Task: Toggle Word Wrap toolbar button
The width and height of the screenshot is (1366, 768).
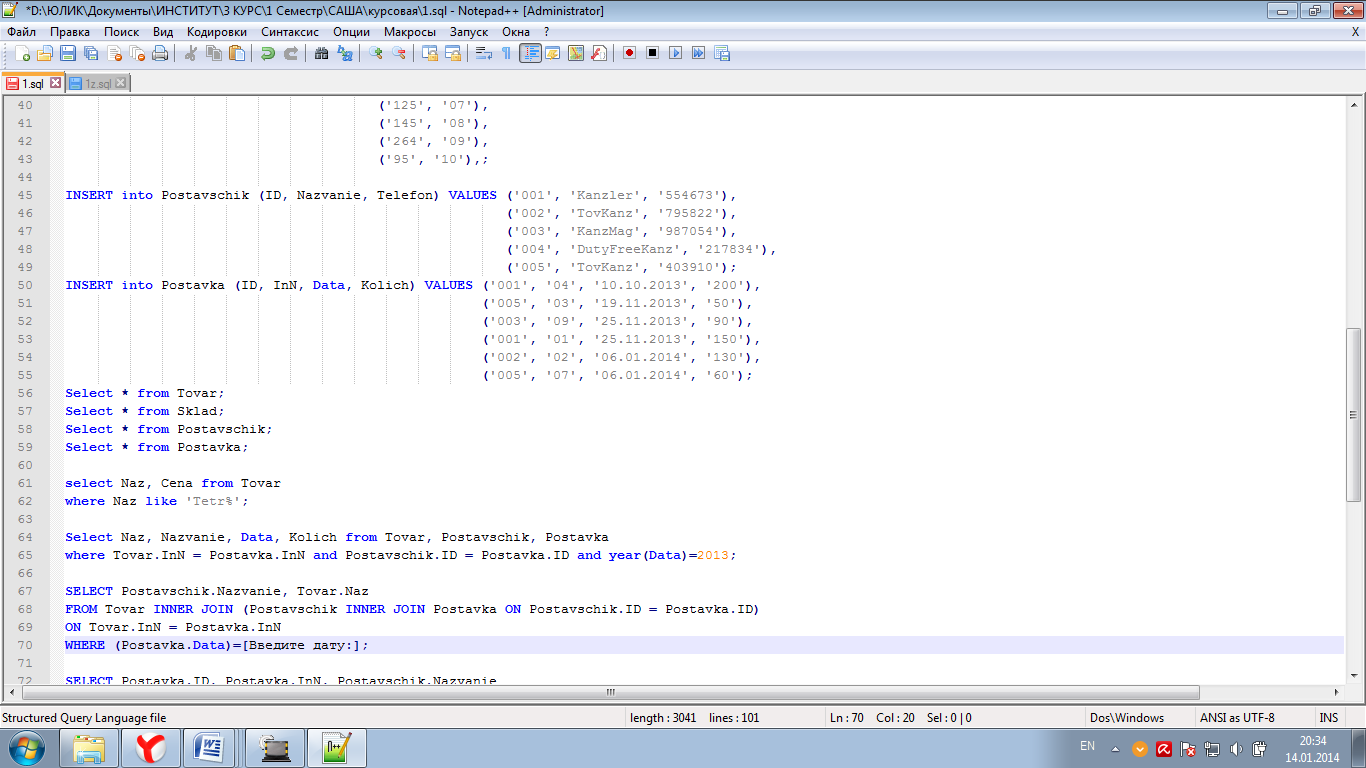Action: pos(483,53)
